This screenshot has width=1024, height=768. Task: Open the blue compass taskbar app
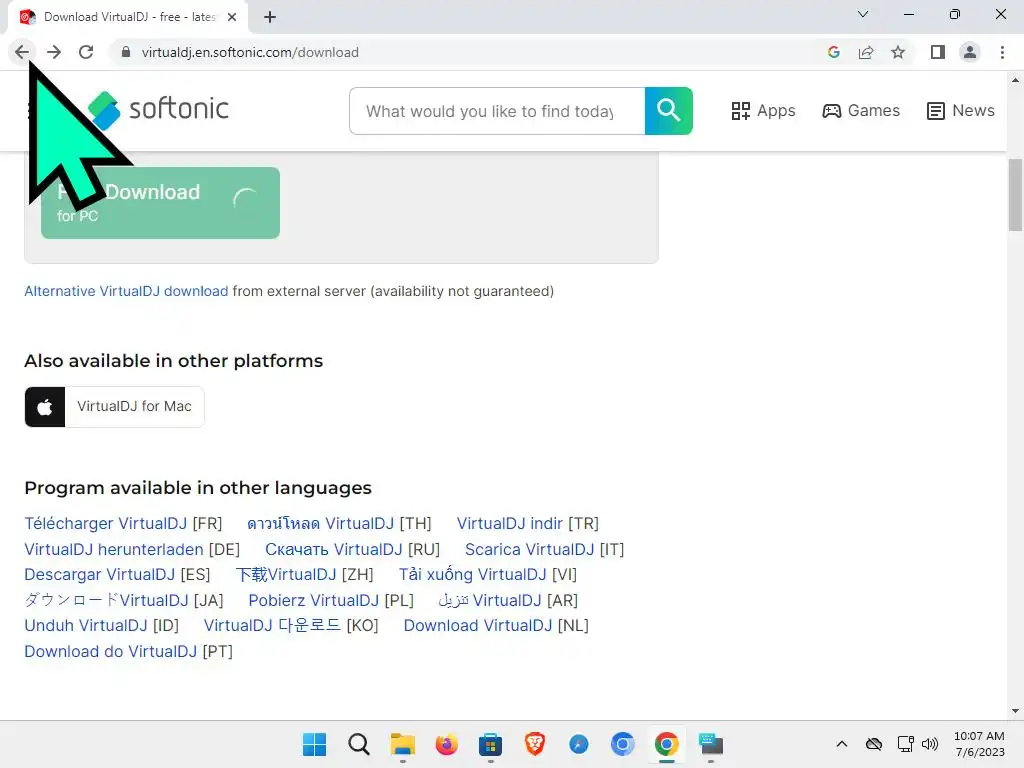579,744
